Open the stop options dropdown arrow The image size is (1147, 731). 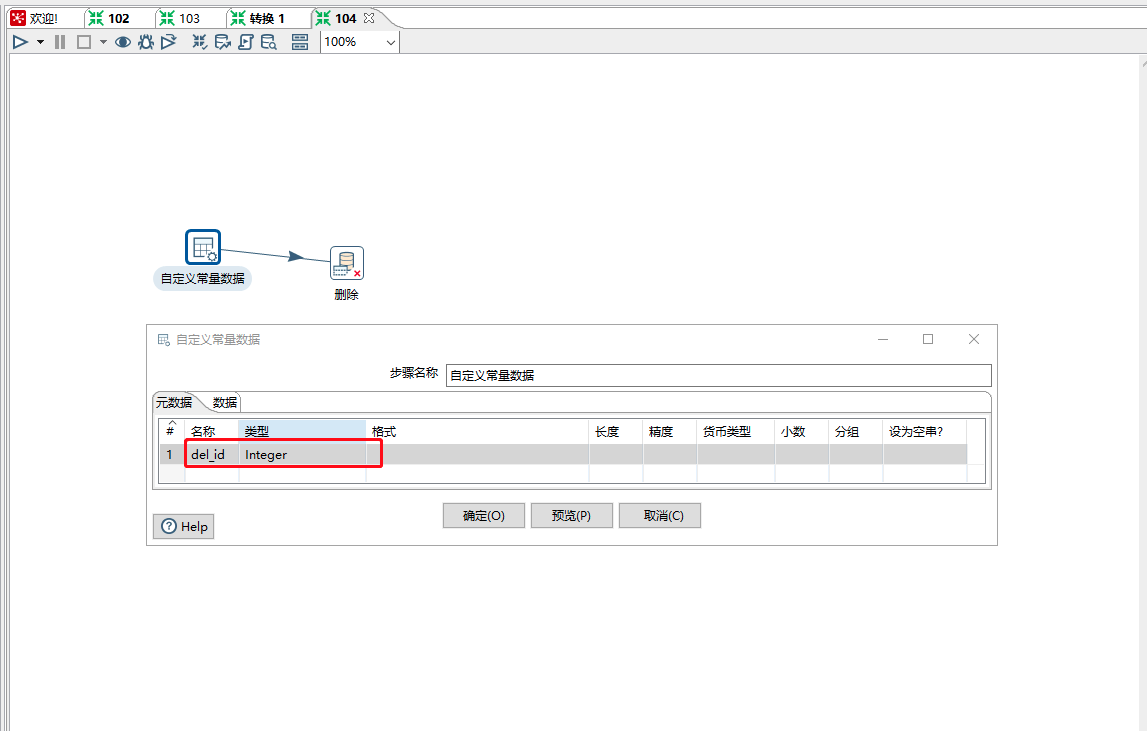coord(102,41)
